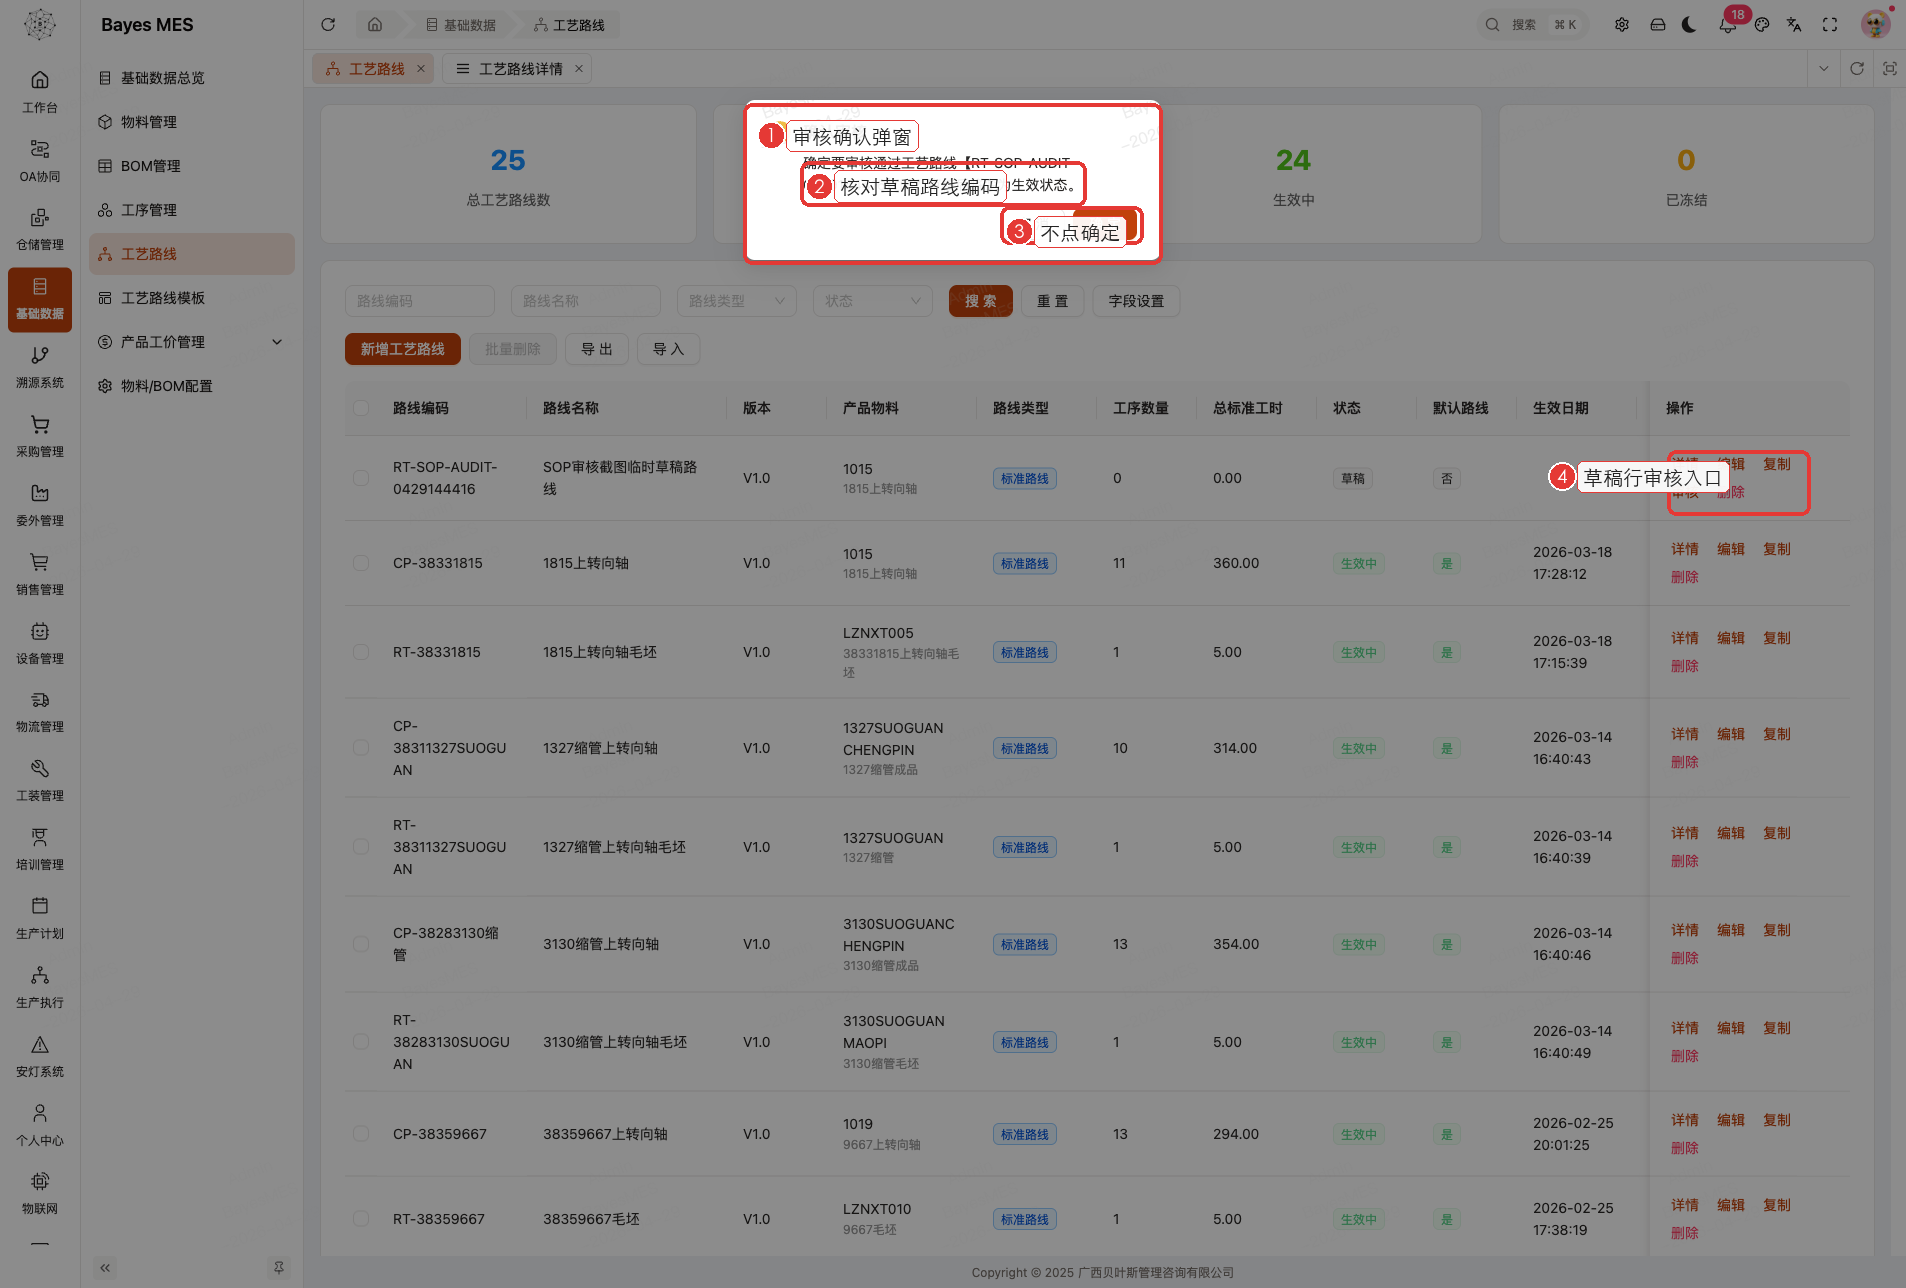The image size is (1906, 1288).
Task: Select row RT-38359667 checkbox
Action: point(361,1219)
